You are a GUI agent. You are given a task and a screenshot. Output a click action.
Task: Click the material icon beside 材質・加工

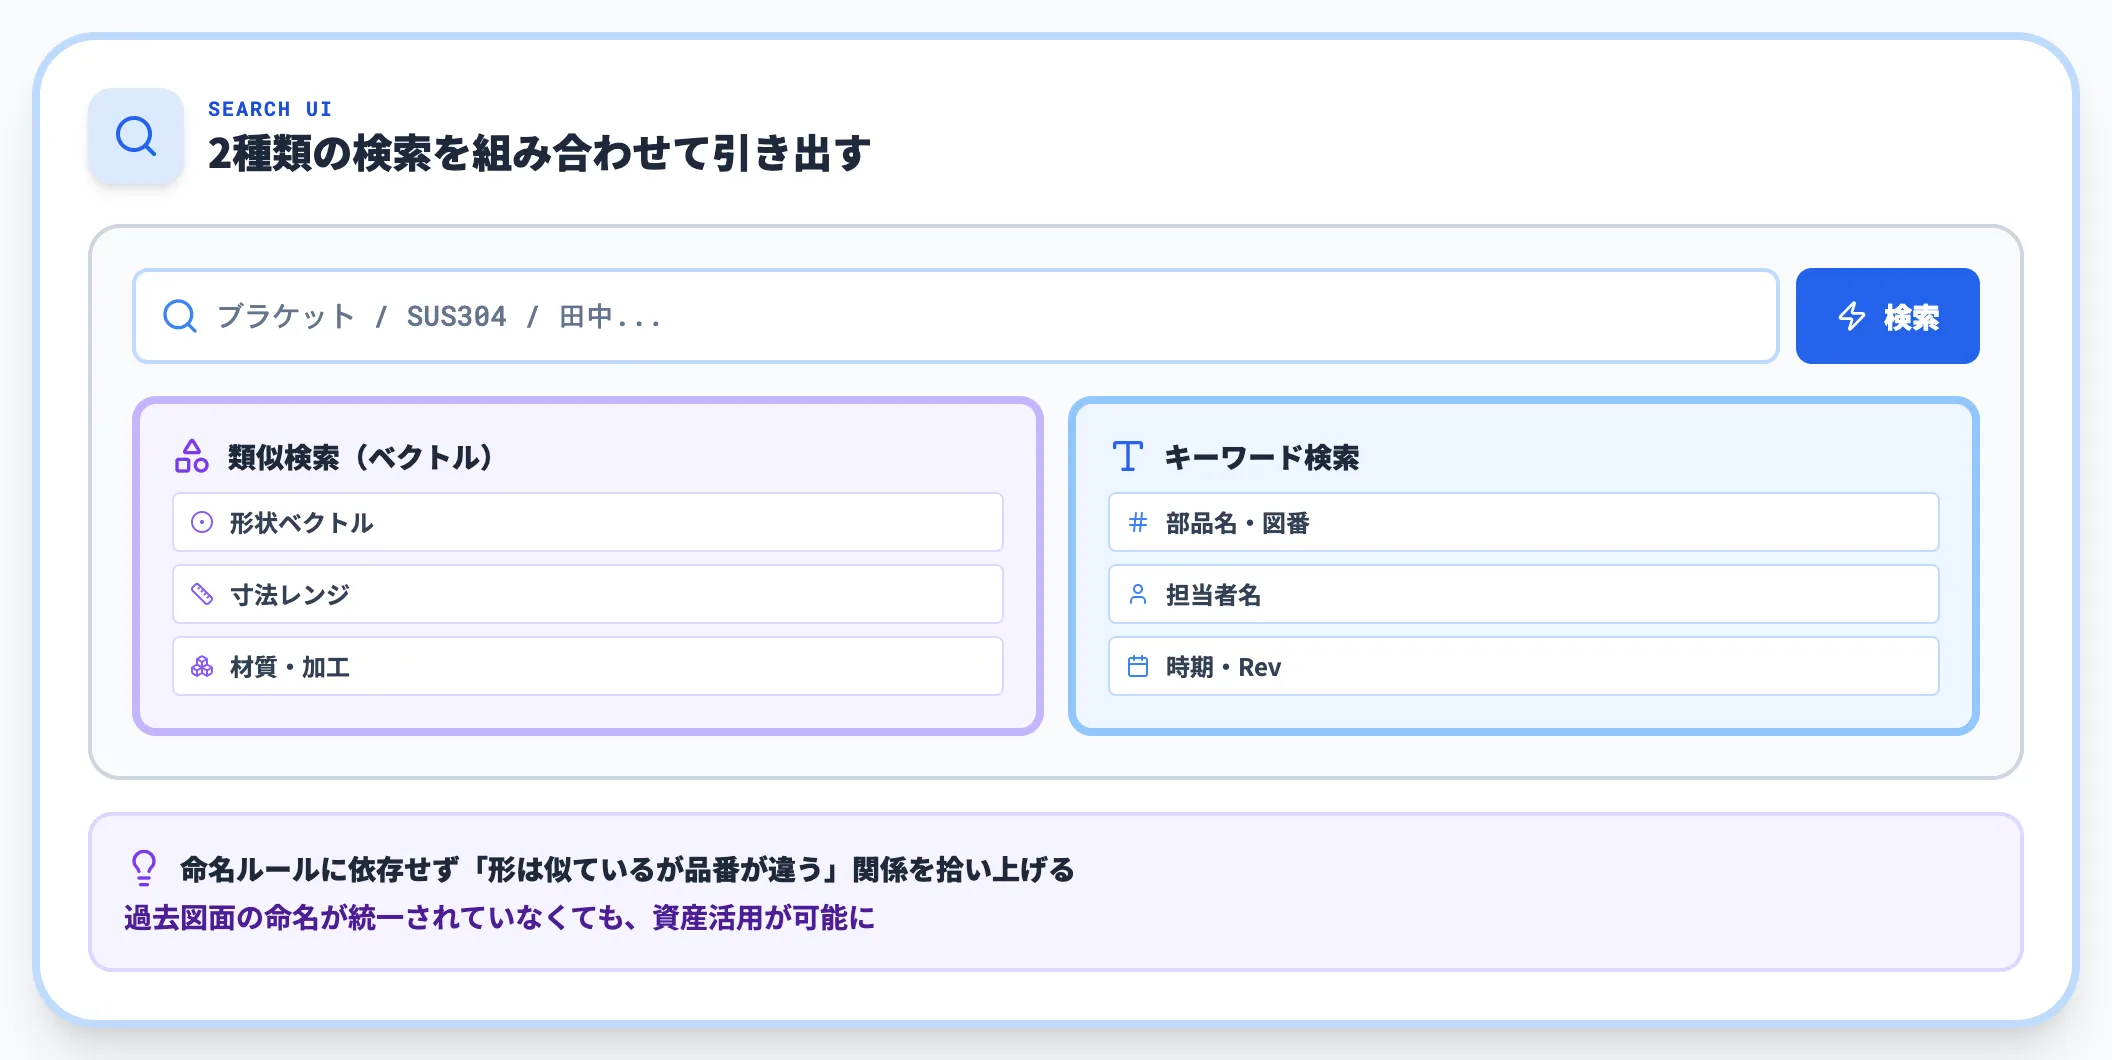[x=202, y=666]
